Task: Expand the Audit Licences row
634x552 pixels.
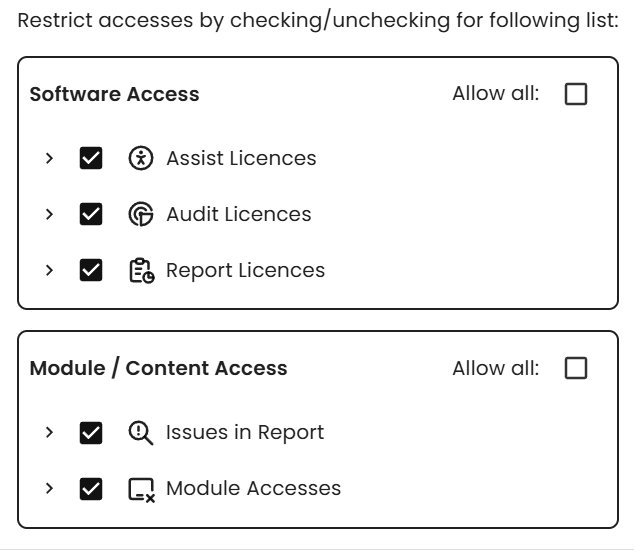Action: tap(49, 214)
